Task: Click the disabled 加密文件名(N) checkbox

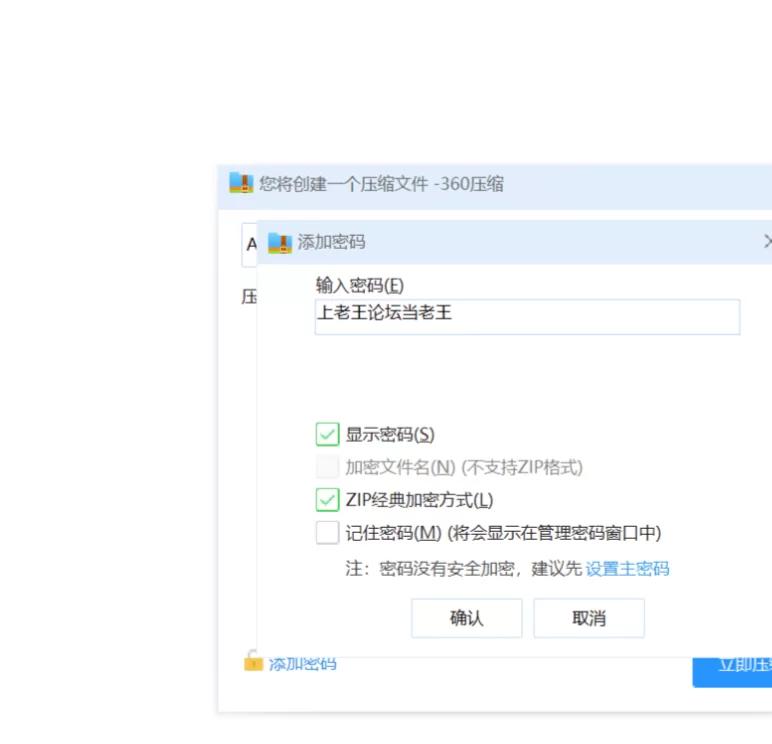Action: pyautogui.click(x=327, y=467)
